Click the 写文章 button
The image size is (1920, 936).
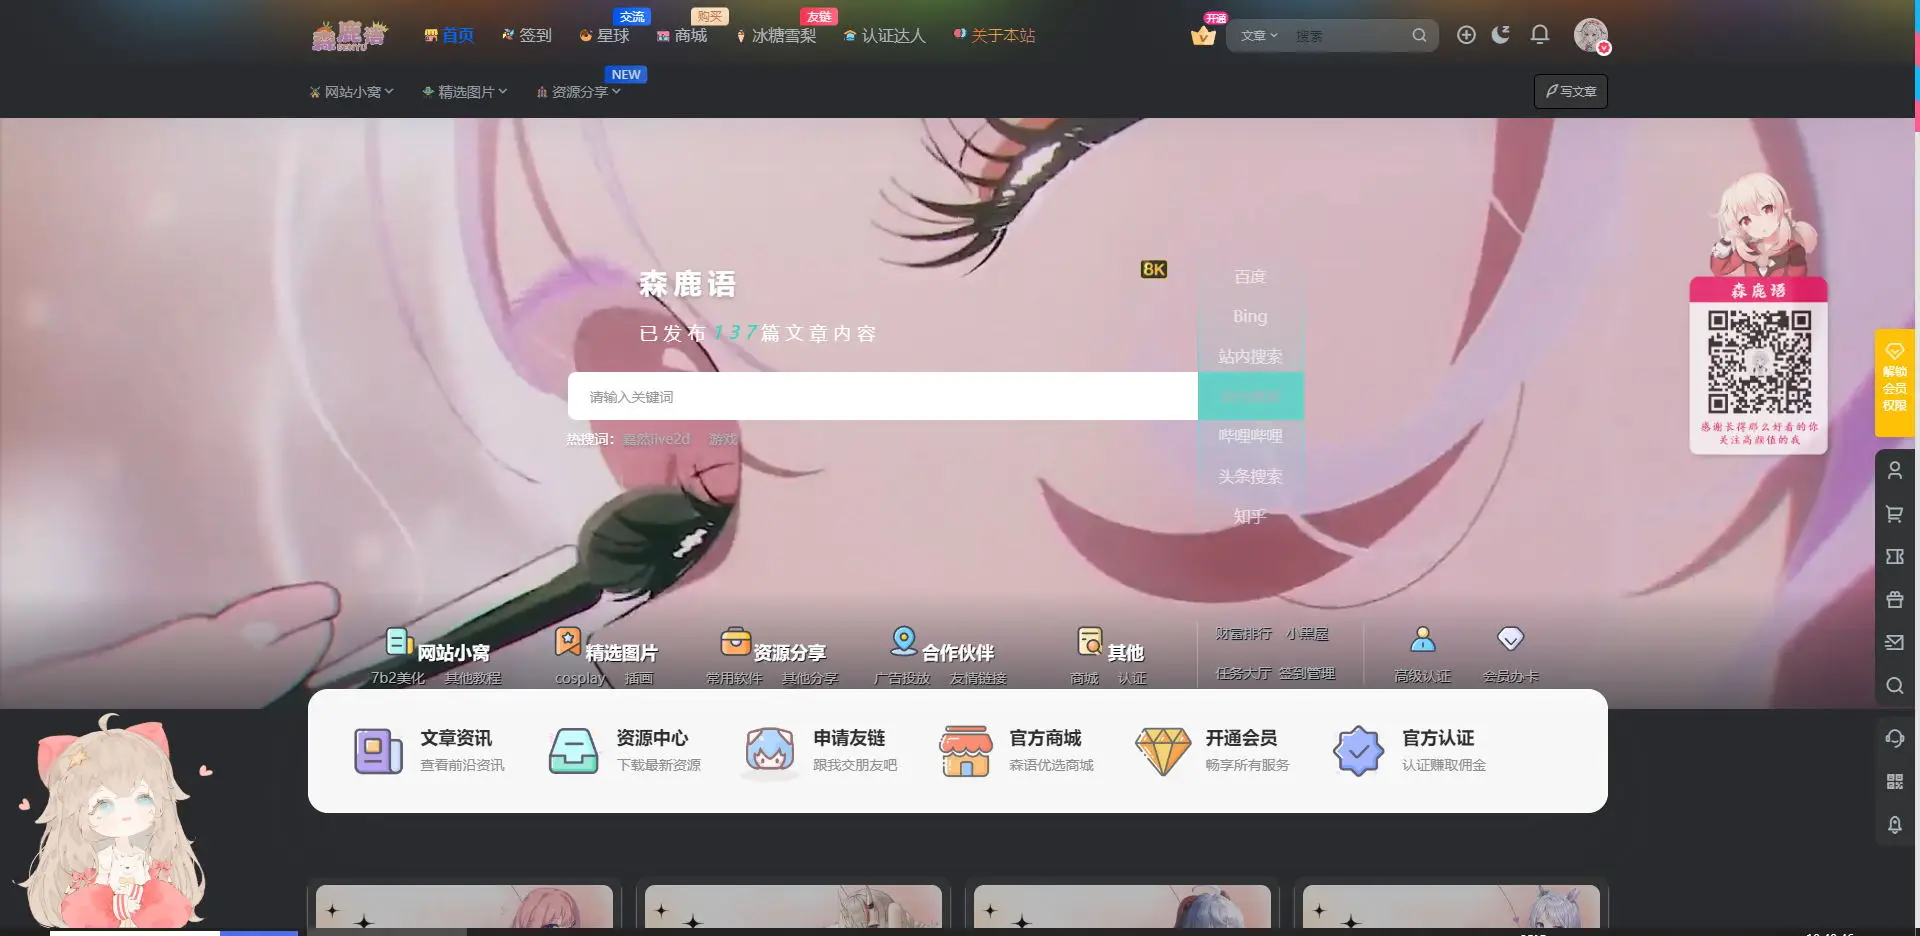pyautogui.click(x=1570, y=92)
